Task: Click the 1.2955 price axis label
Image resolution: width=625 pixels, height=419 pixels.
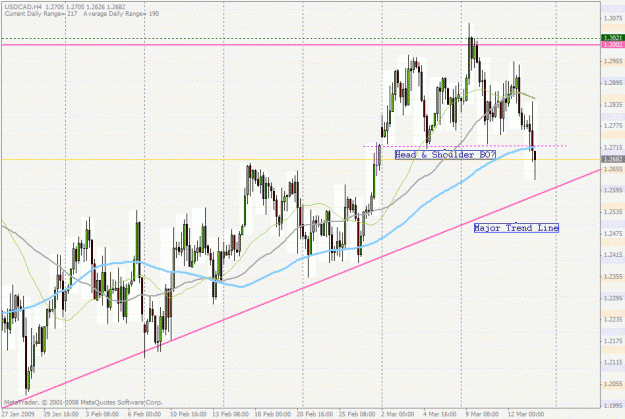Action: [x=613, y=61]
